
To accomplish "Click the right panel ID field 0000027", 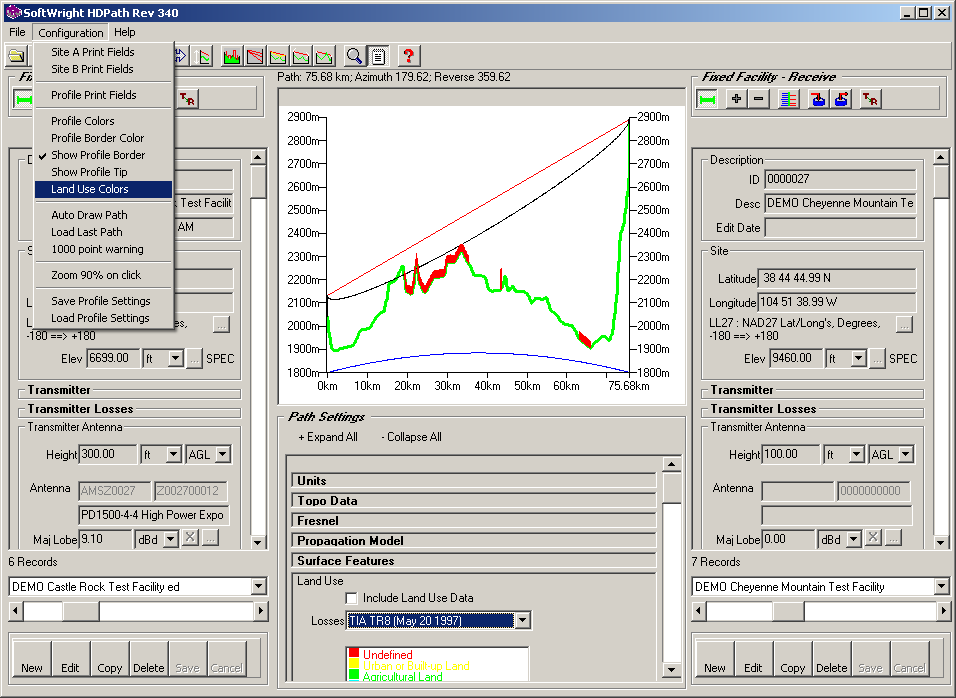I will 840,179.
